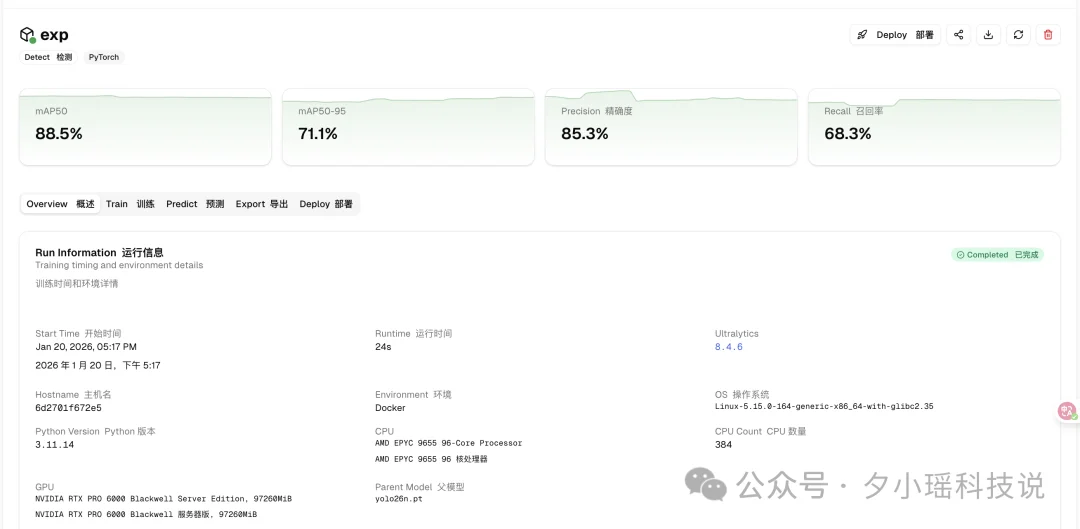Go to the Deploy tab

(x=326, y=204)
